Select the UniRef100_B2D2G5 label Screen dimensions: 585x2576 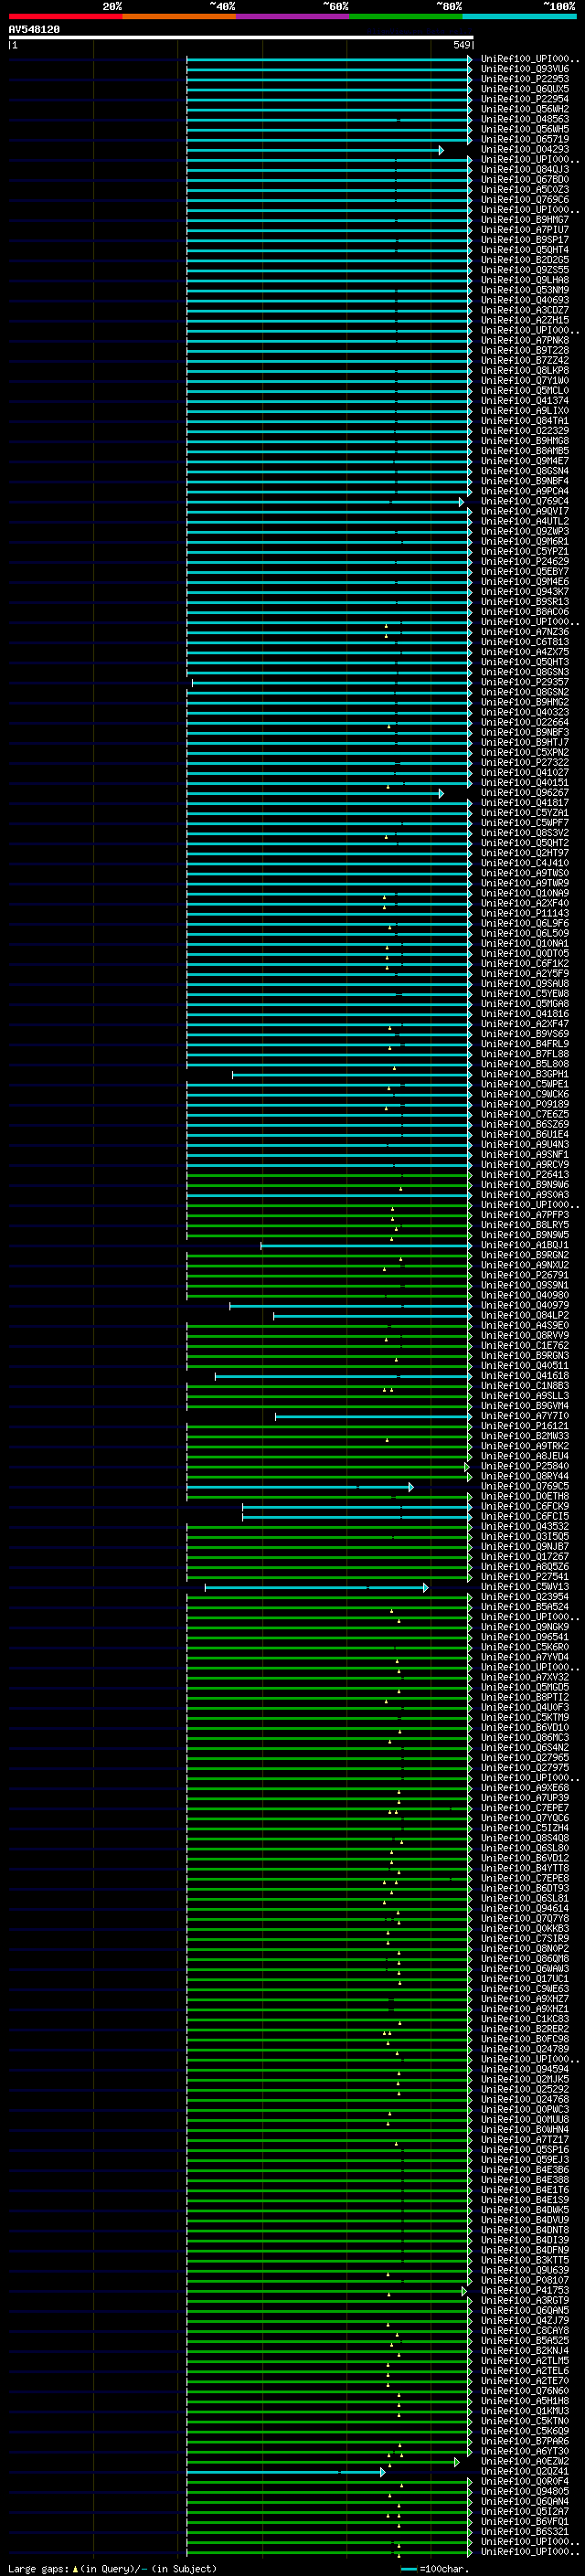pos(525,260)
